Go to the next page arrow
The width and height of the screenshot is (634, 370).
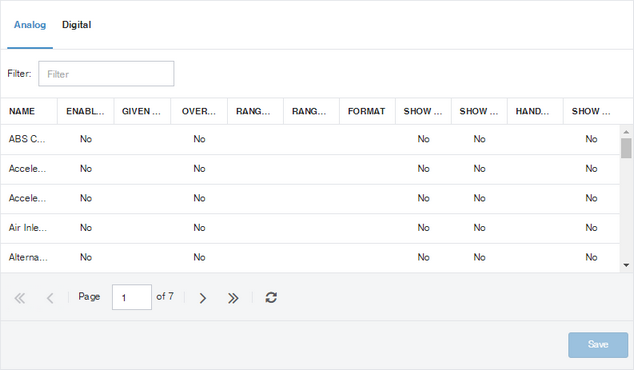point(203,298)
